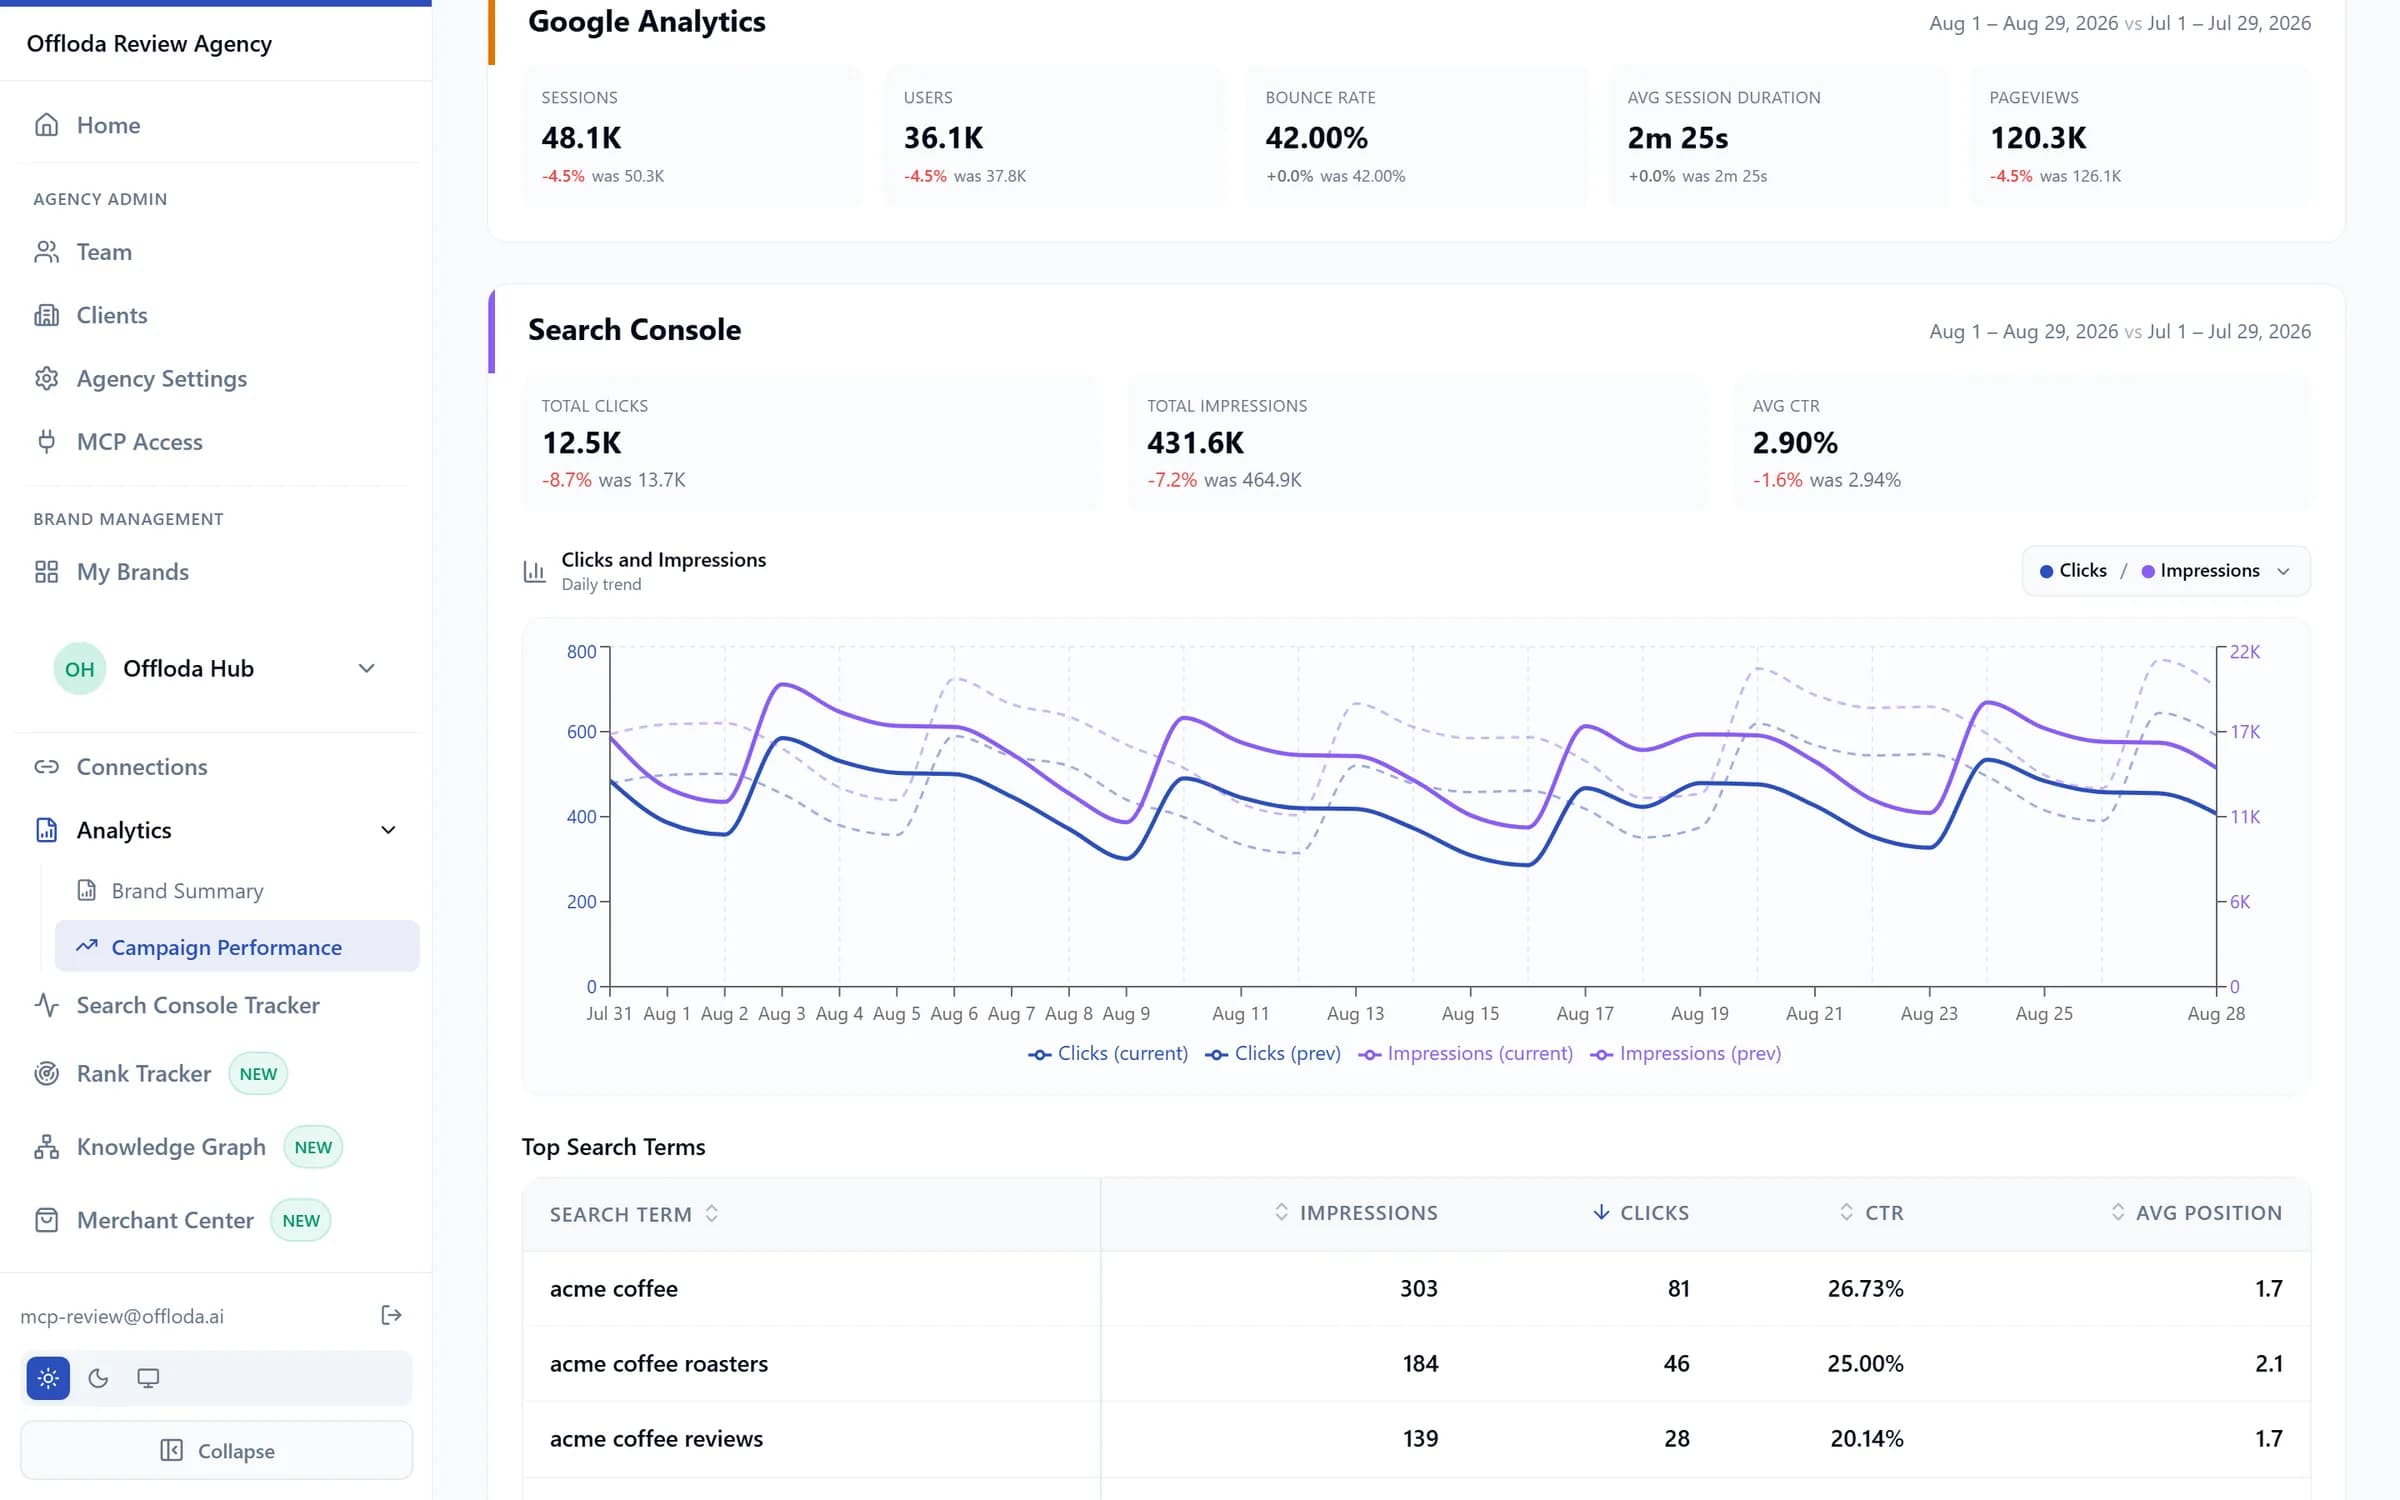This screenshot has height=1500, width=2400.
Task: Expand the Offloda Hub brand chevron
Action: [367, 668]
